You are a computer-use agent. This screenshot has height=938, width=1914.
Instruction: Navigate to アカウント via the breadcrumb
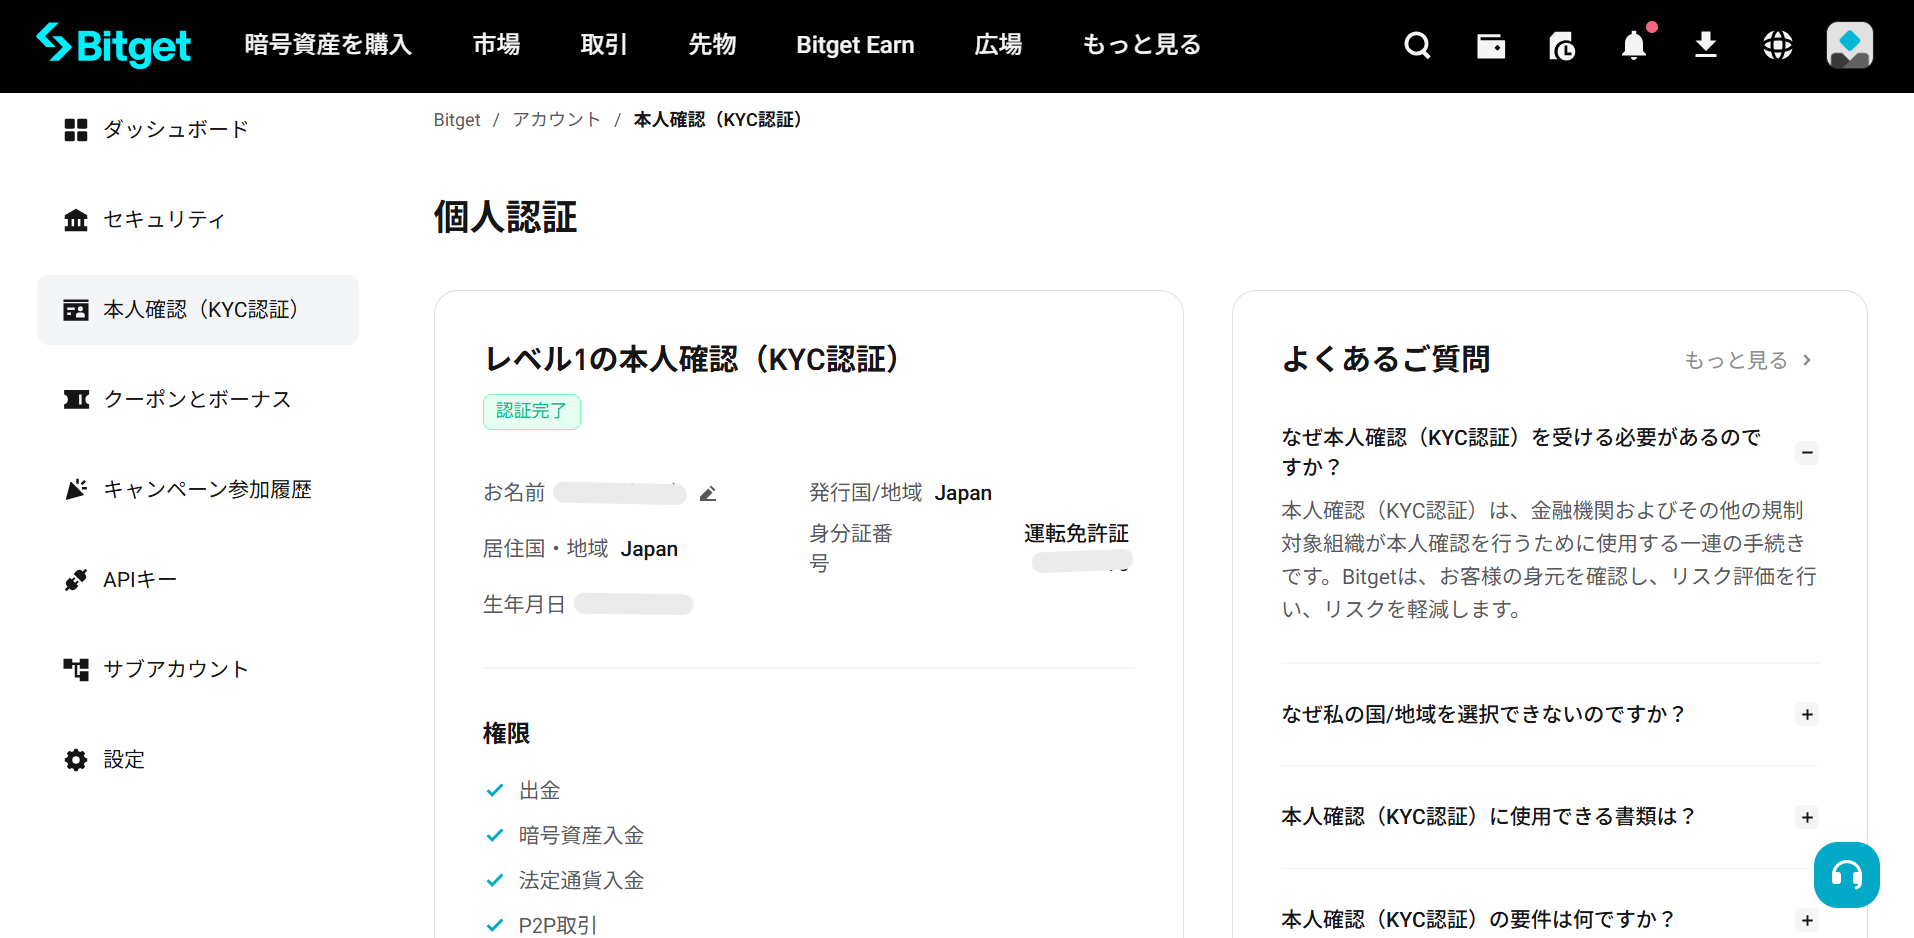click(x=556, y=119)
